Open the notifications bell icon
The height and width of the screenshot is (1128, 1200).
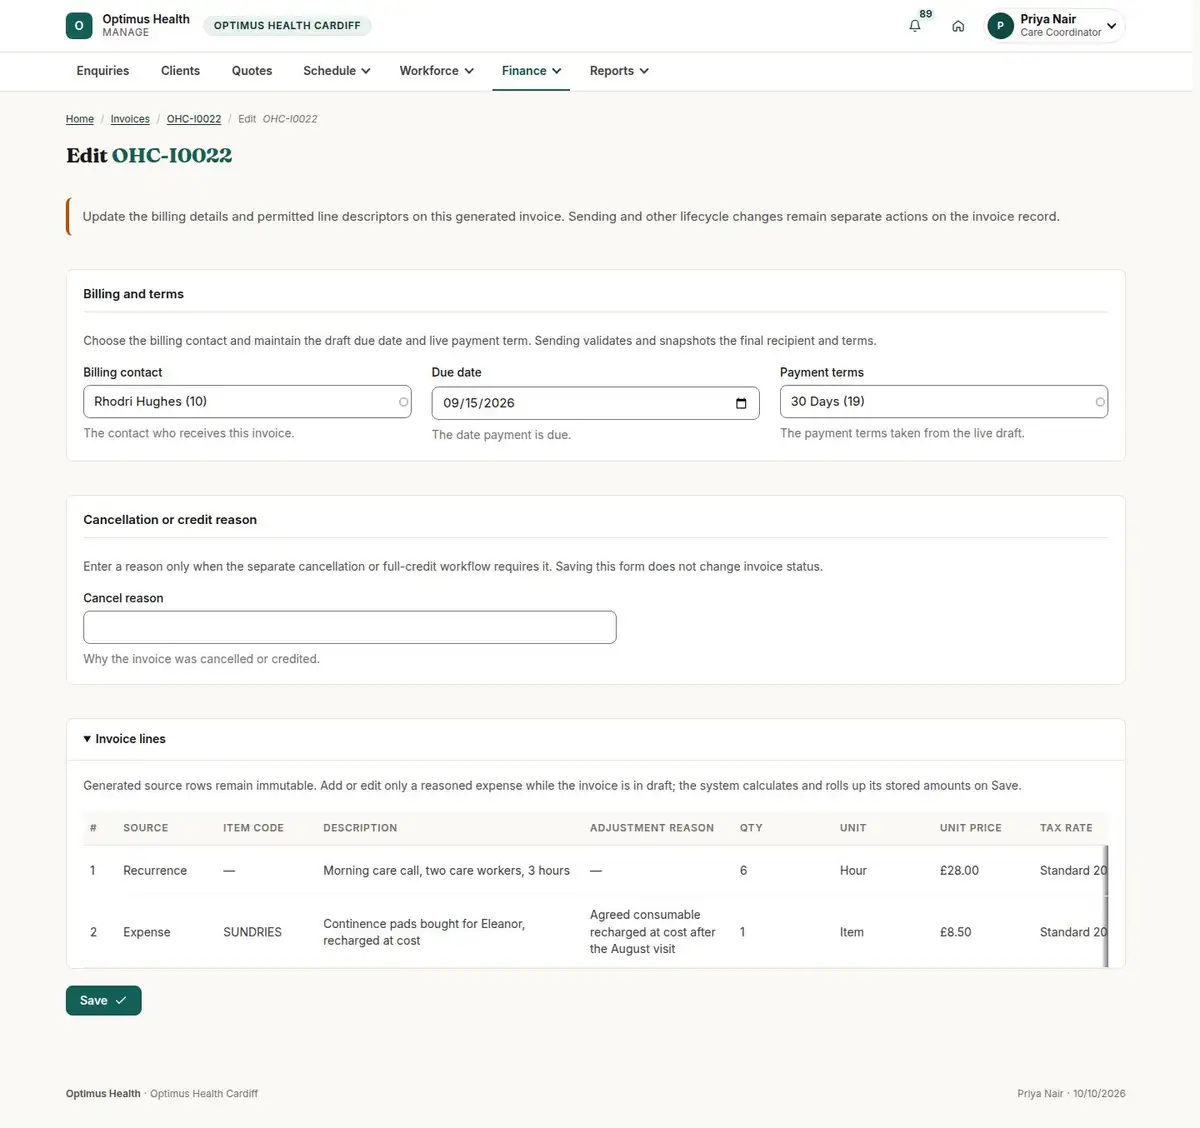(915, 26)
